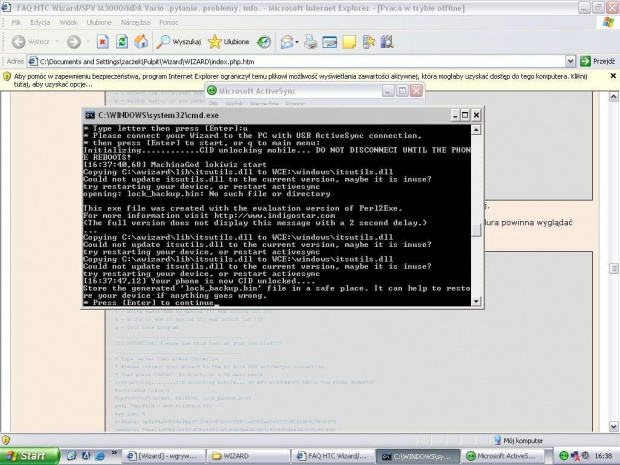Viewport: 620px width, 465px height.
Task: Open Wyszukaj search in toolbar
Action: click(x=179, y=42)
